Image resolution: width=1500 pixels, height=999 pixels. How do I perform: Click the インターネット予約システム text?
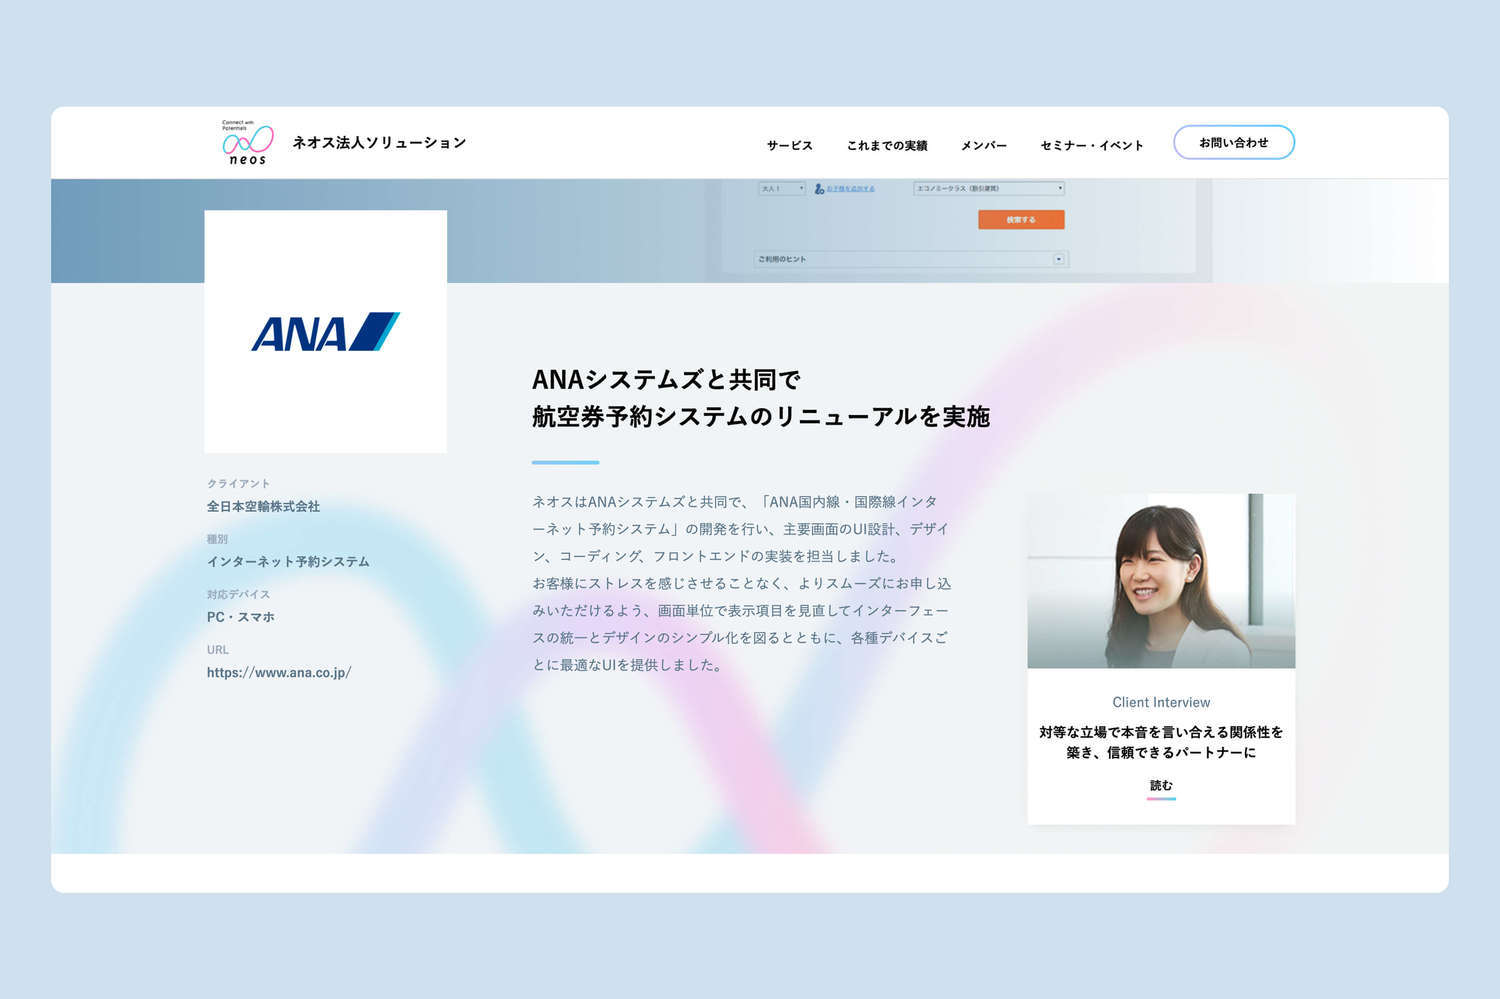288,562
